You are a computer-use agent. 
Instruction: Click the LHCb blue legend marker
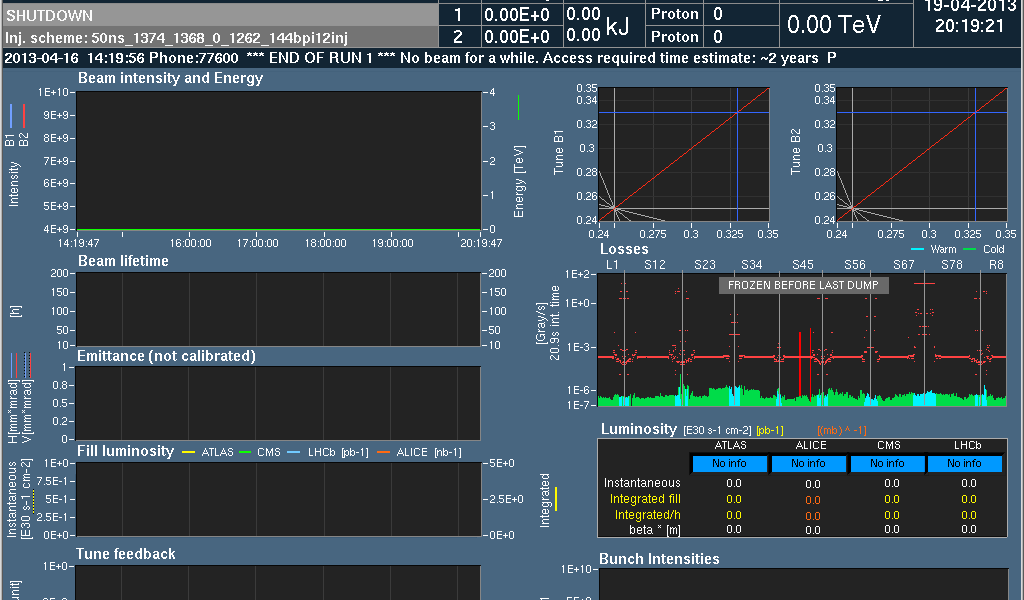[292, 452]
